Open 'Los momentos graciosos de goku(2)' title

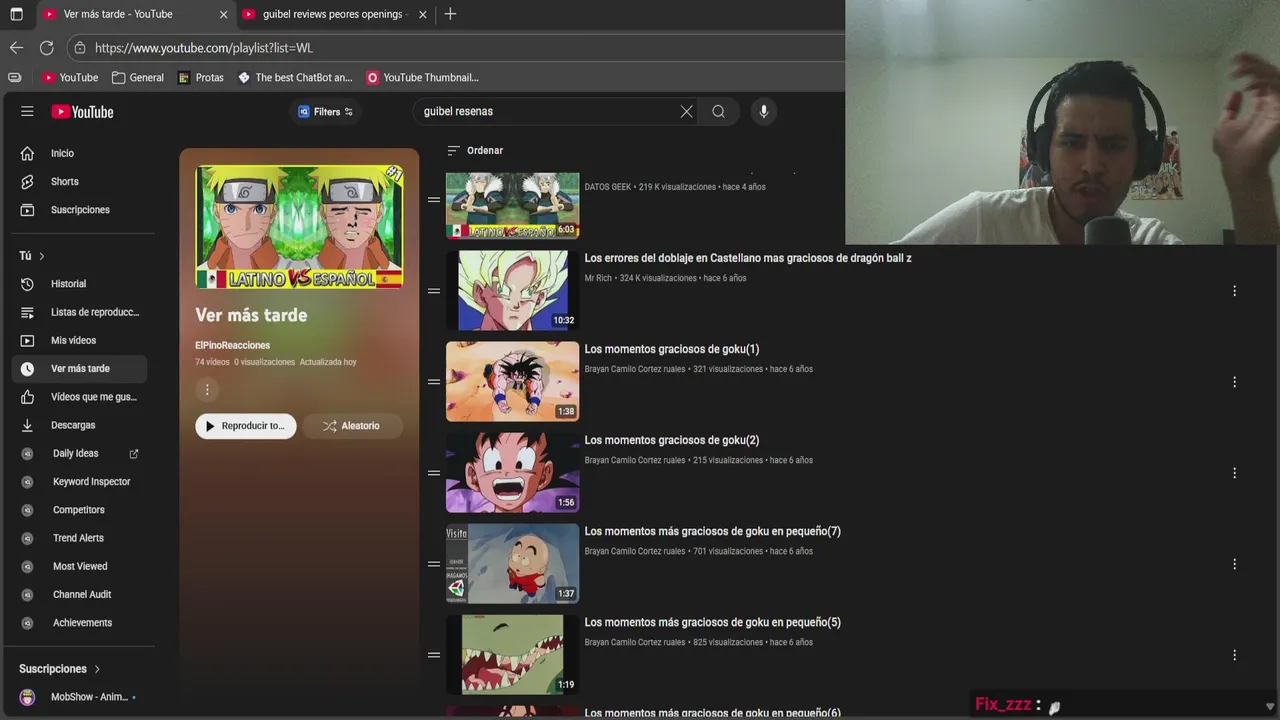[672, 440]
